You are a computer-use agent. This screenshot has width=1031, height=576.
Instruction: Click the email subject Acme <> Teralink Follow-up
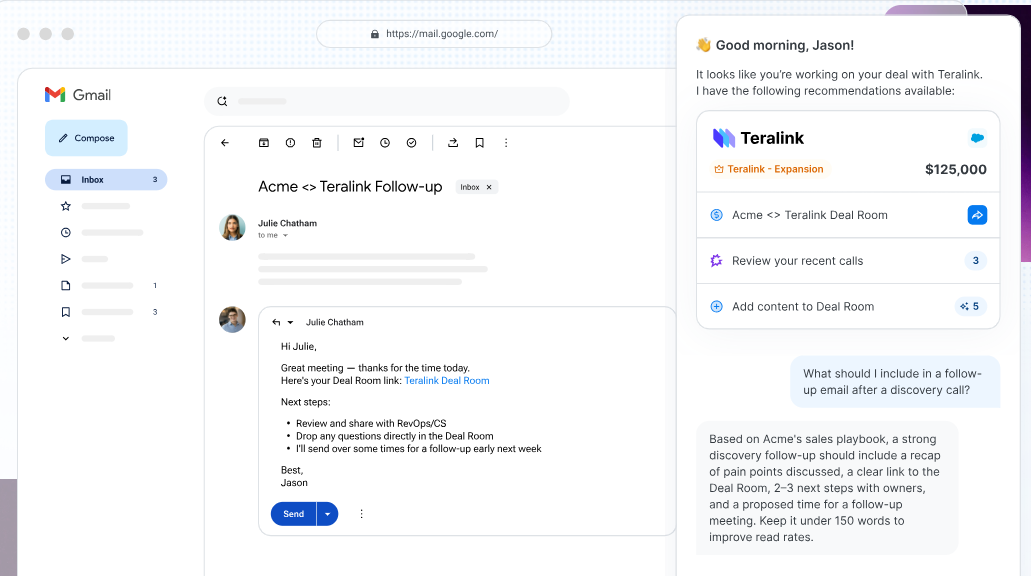[350, 187]
